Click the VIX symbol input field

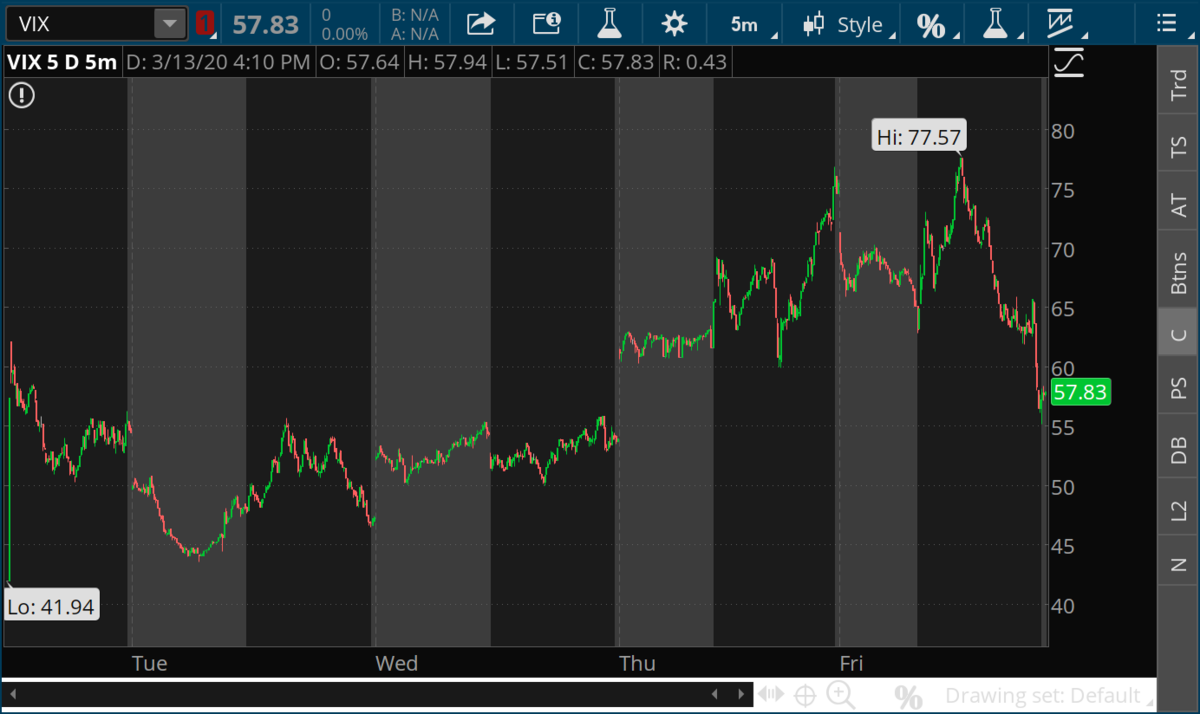tap(81, 23)
